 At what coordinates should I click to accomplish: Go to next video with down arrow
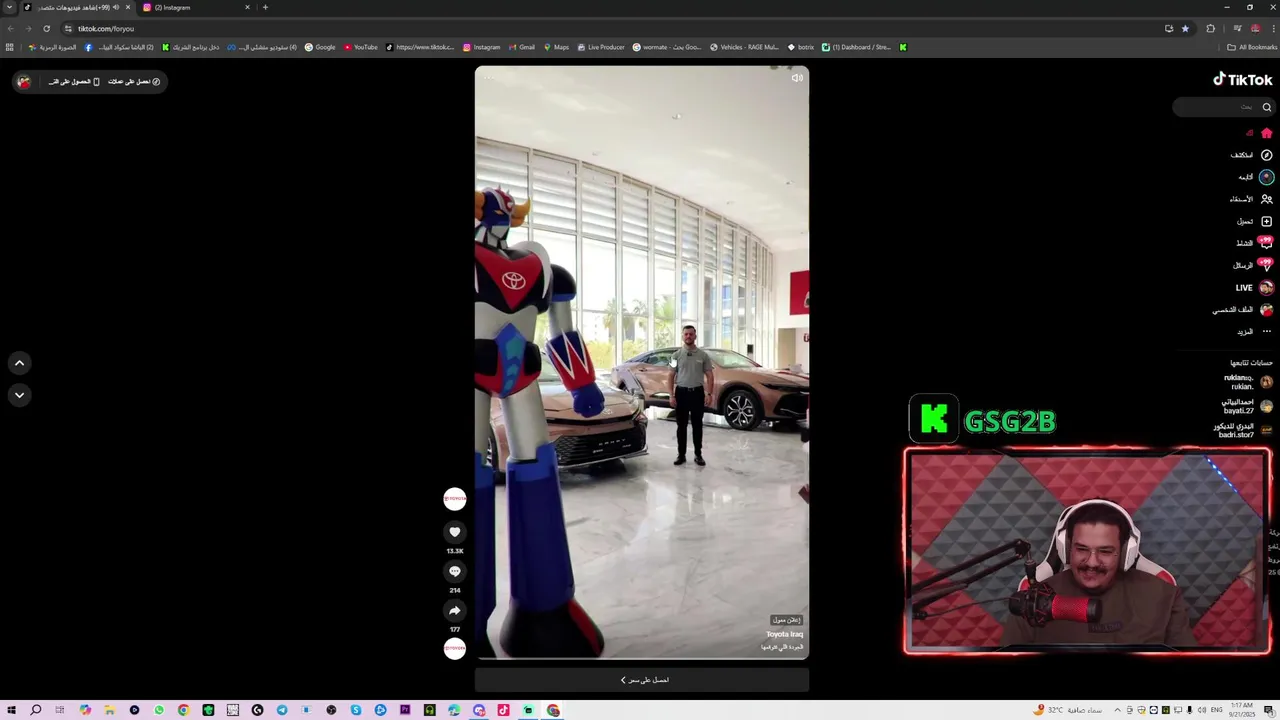tap(19, 395)
